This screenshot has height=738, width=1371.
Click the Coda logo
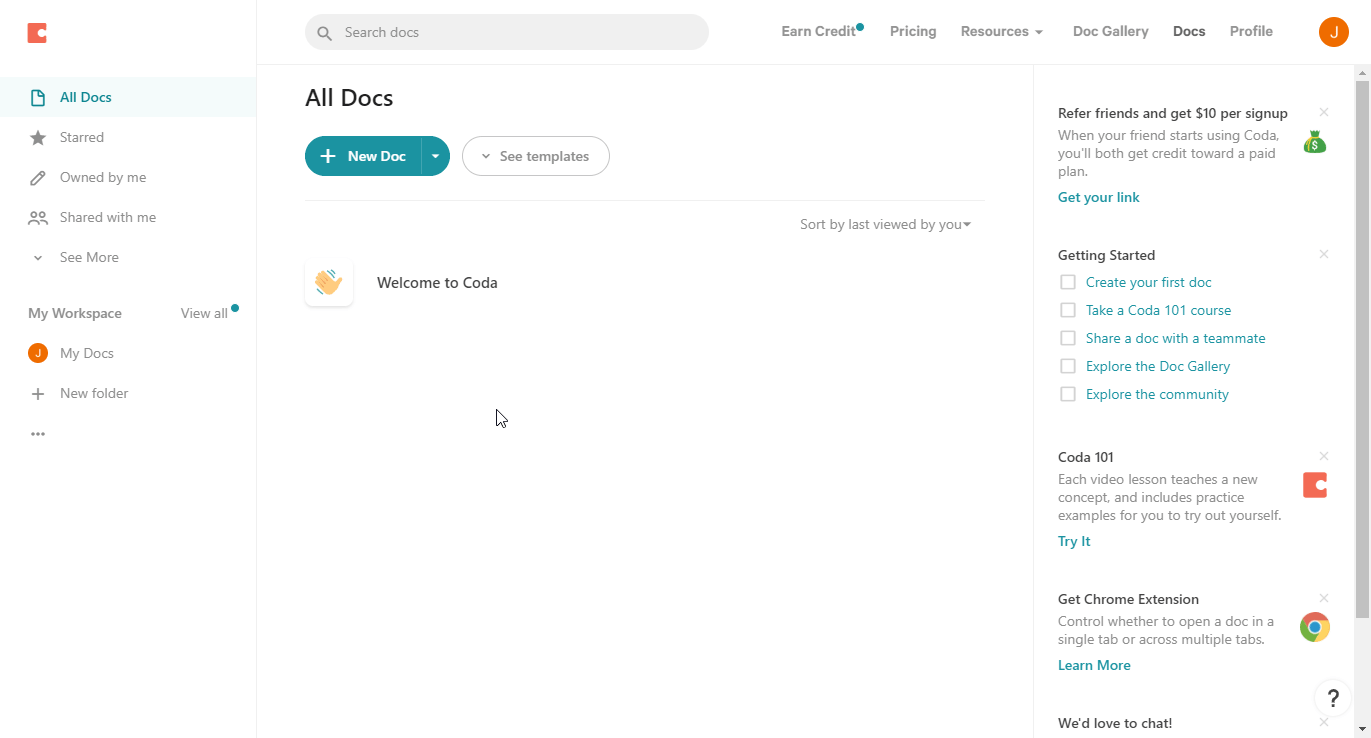pyautogui.click(x=36, y=32)
